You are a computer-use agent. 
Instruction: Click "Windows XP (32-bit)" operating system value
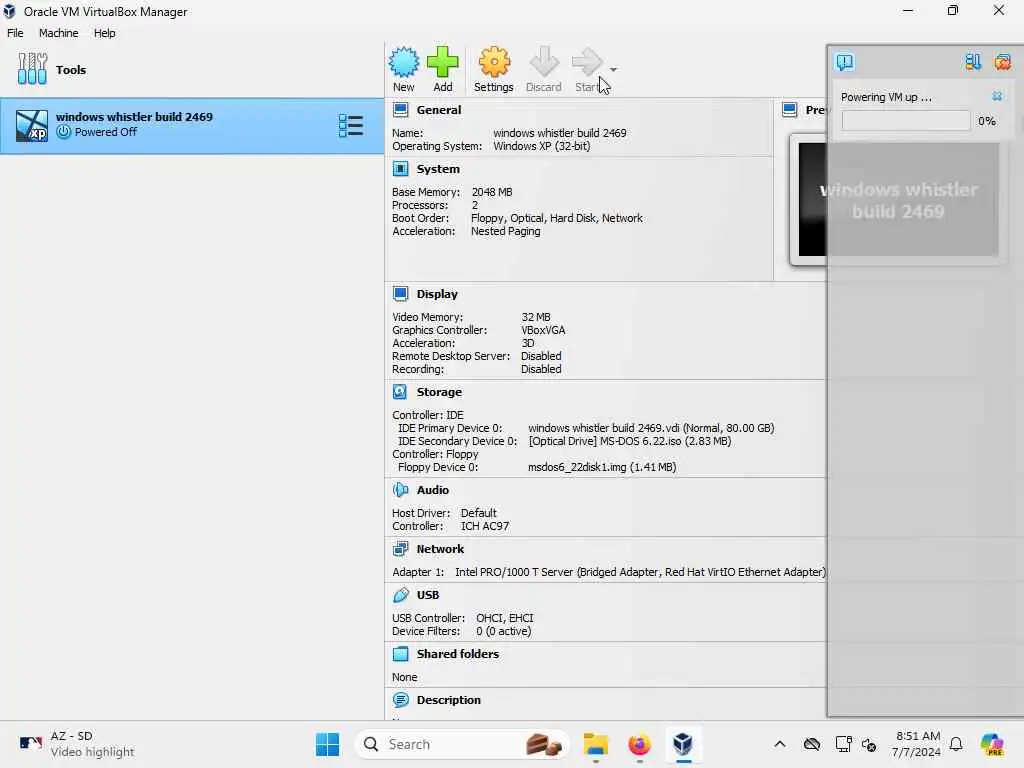(x=541, y=146)
